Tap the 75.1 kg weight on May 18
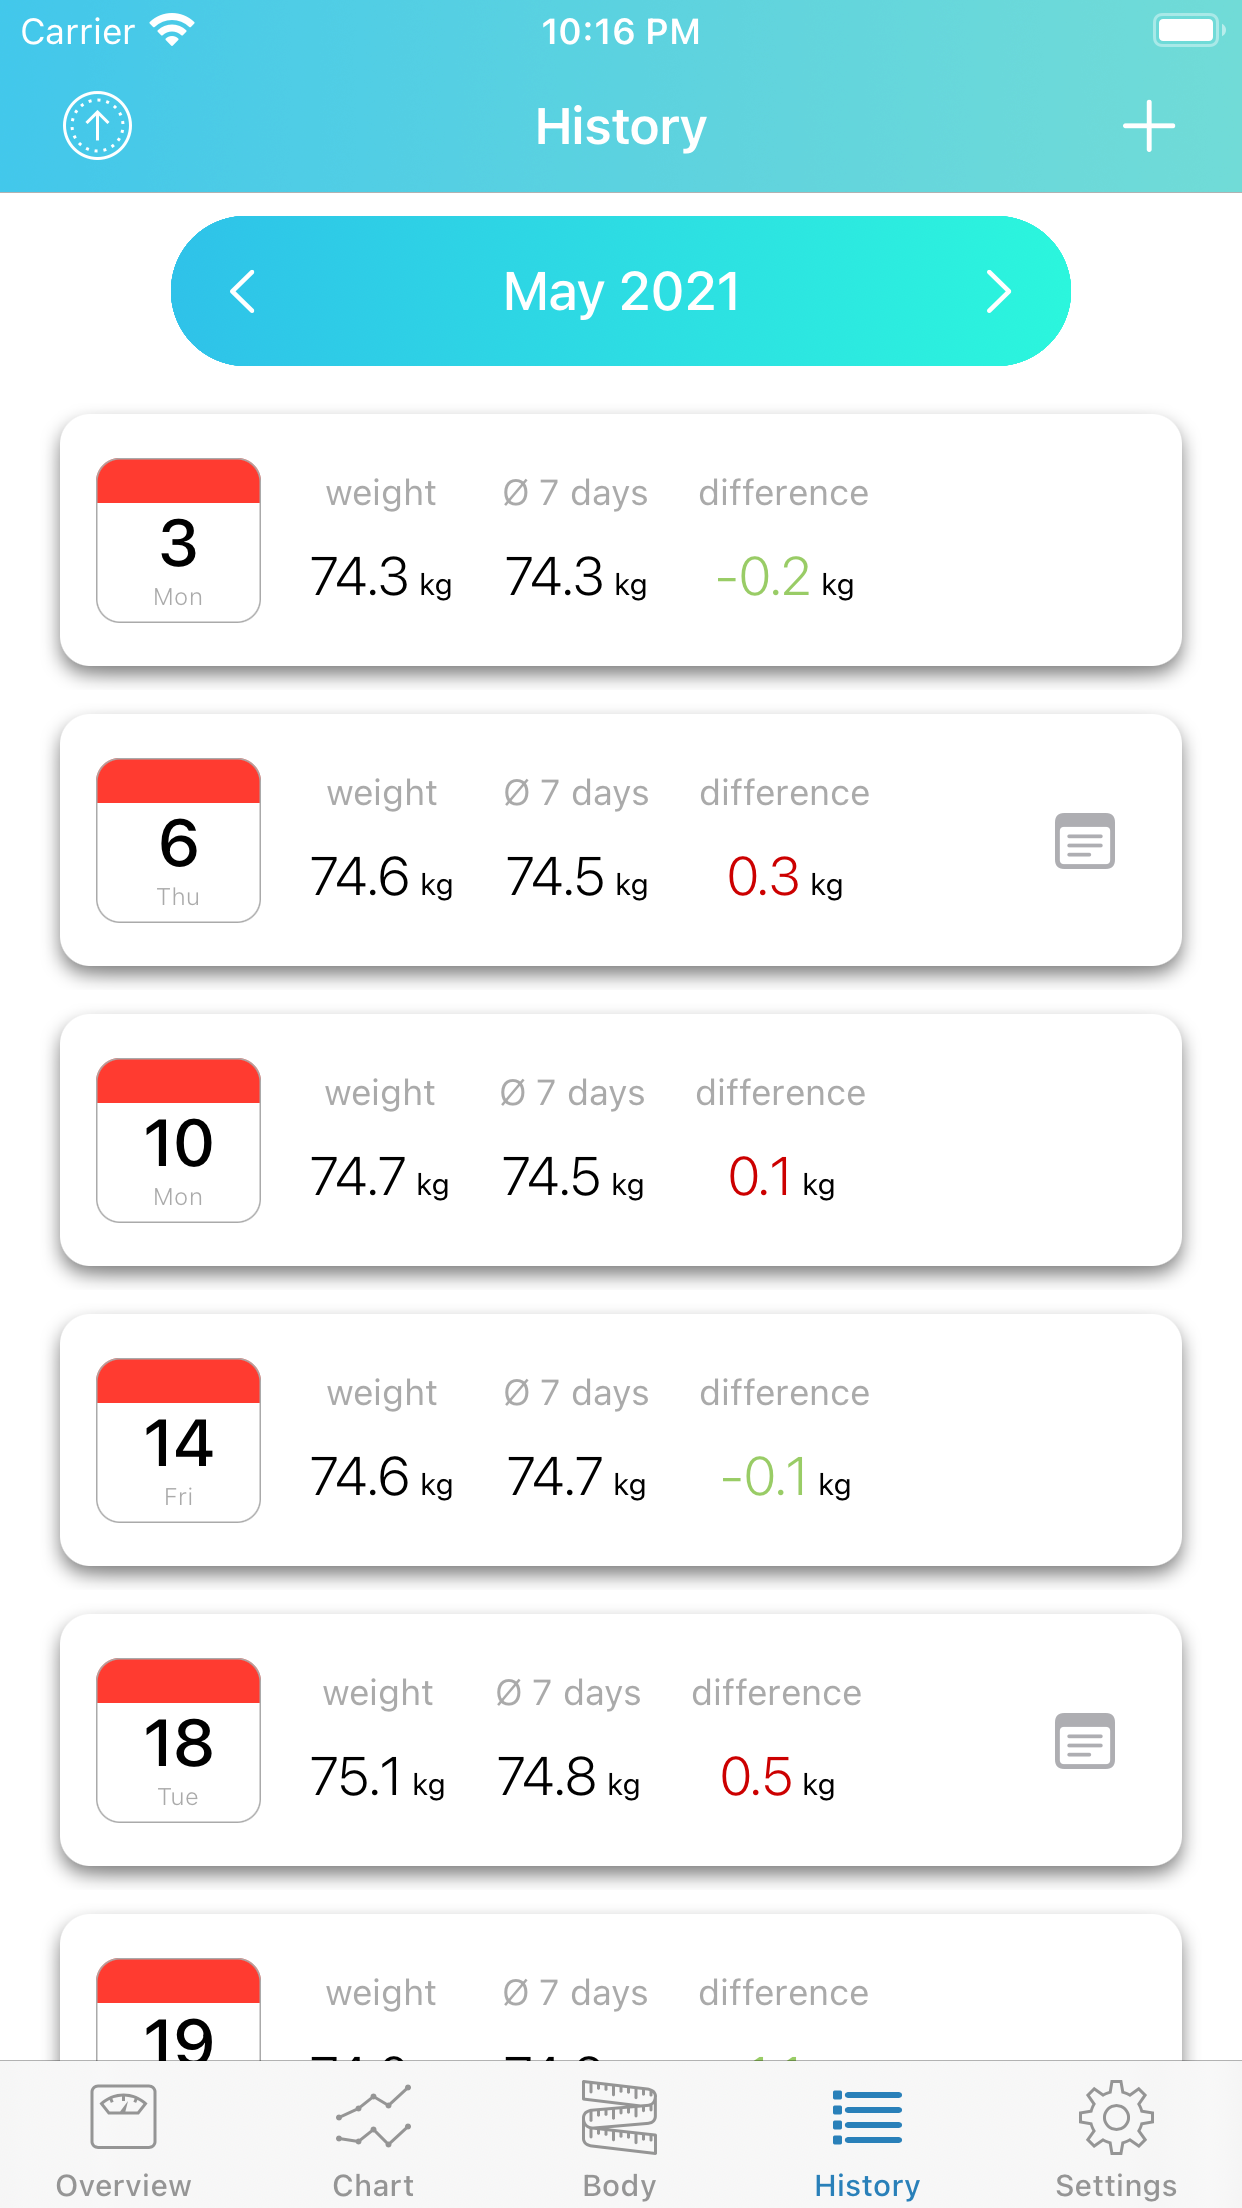1242x2208 pixels. [377, 1777]
